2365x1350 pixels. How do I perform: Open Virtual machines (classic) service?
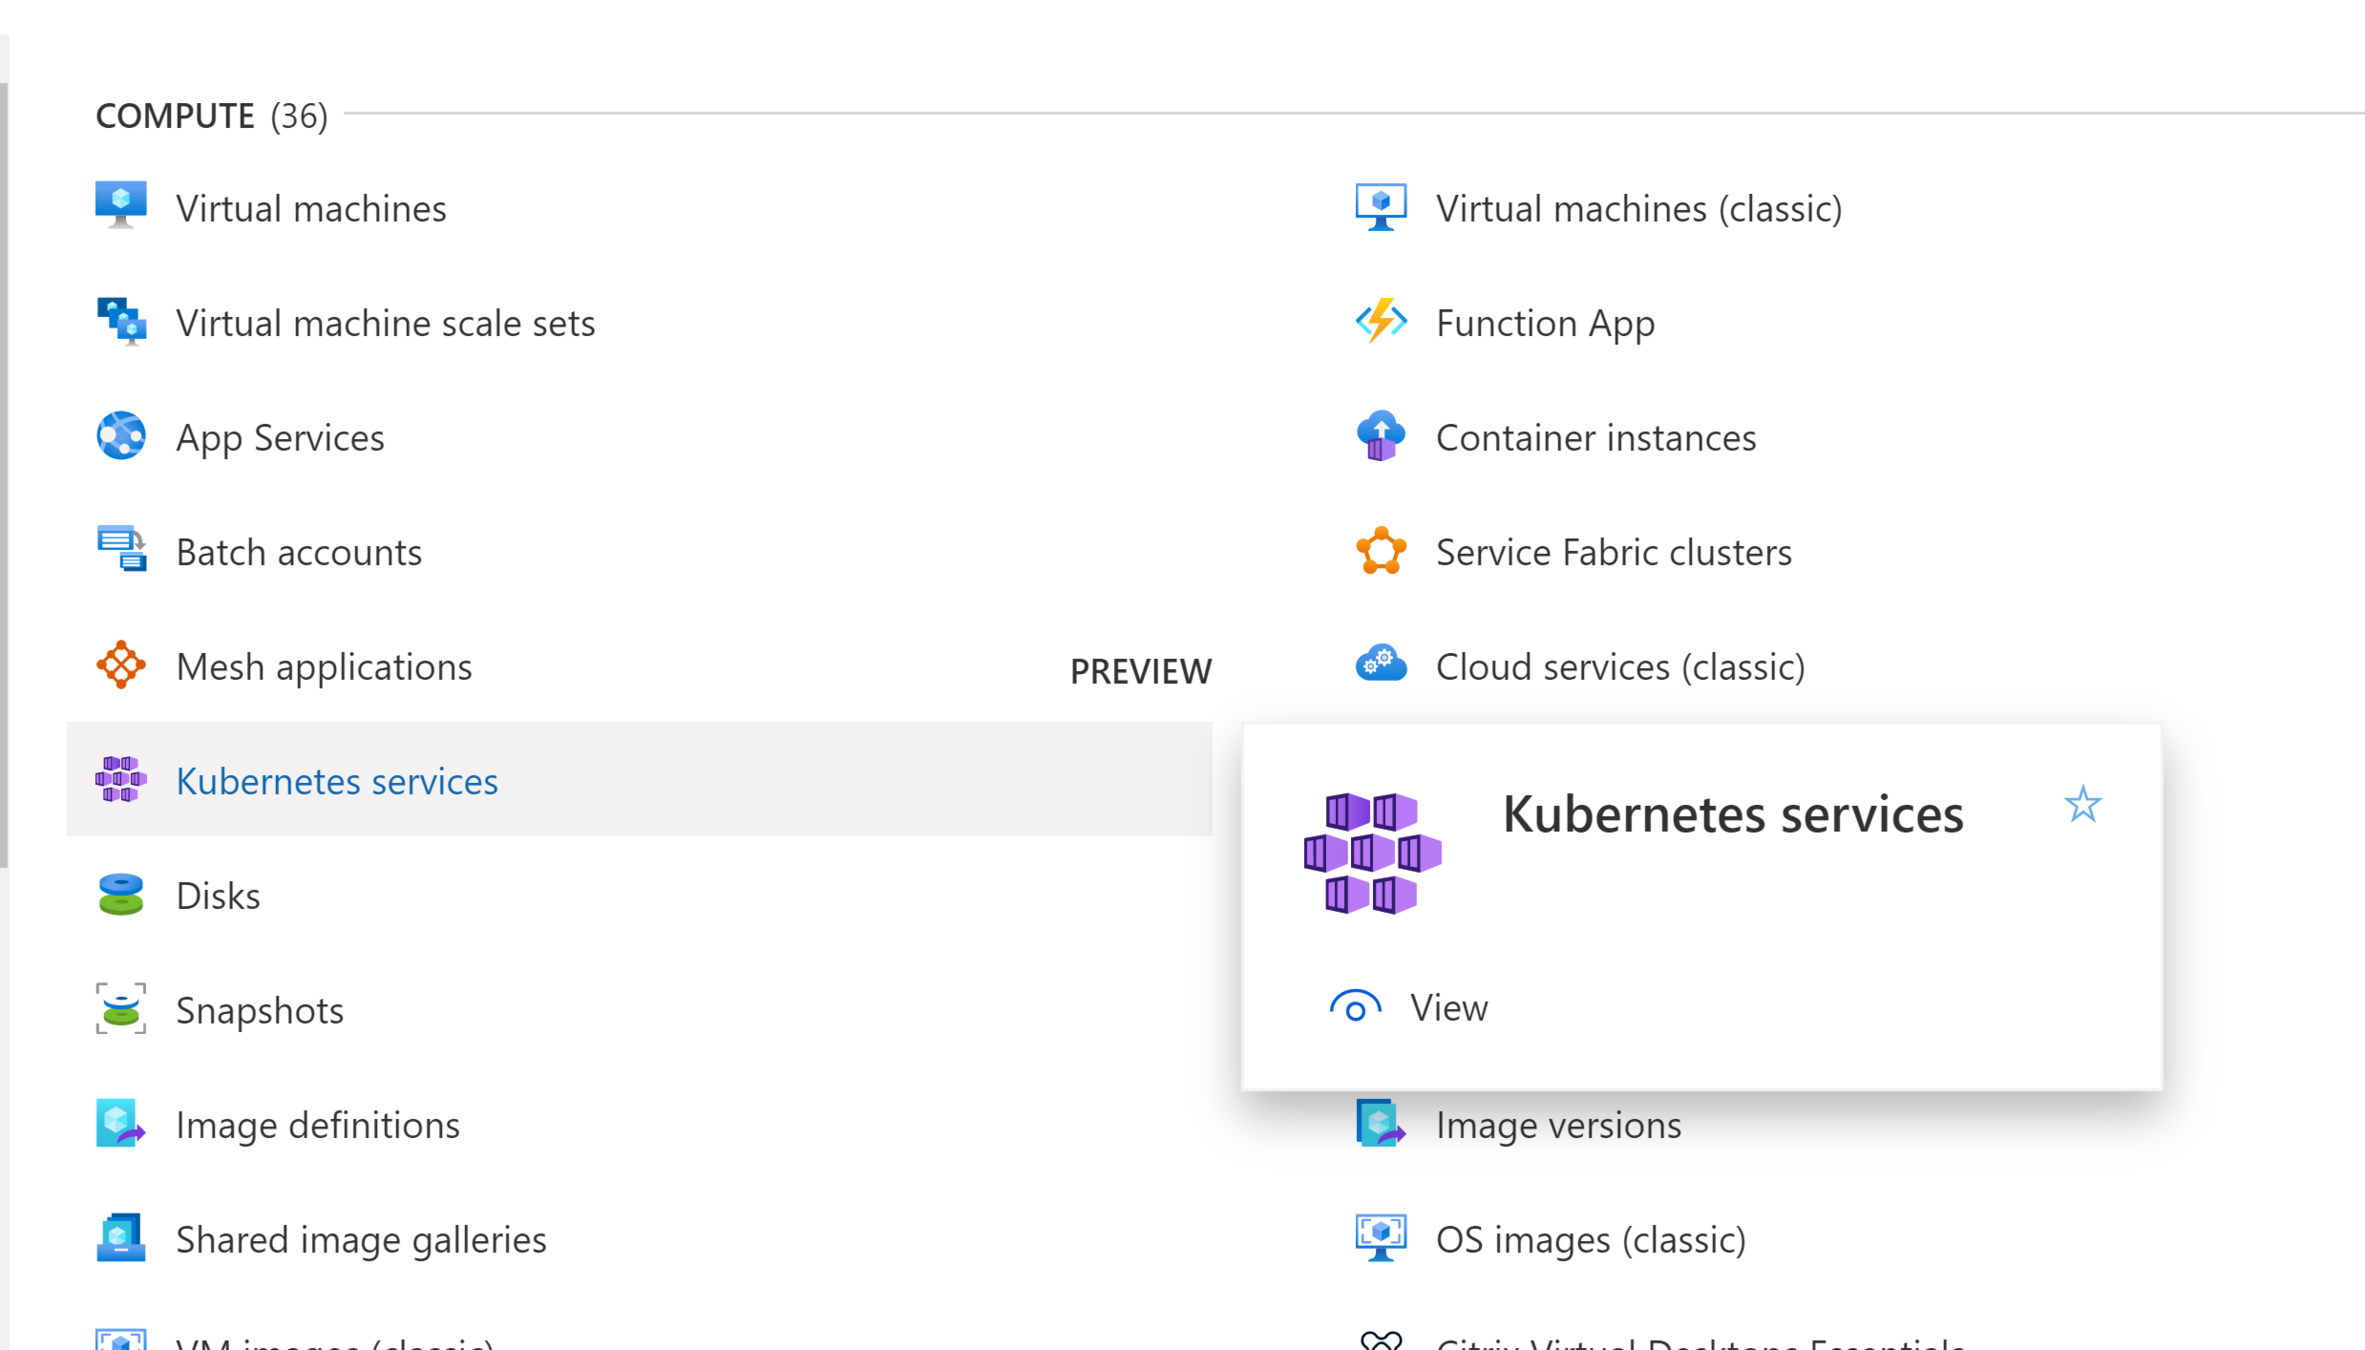(x=1638, y=208)
